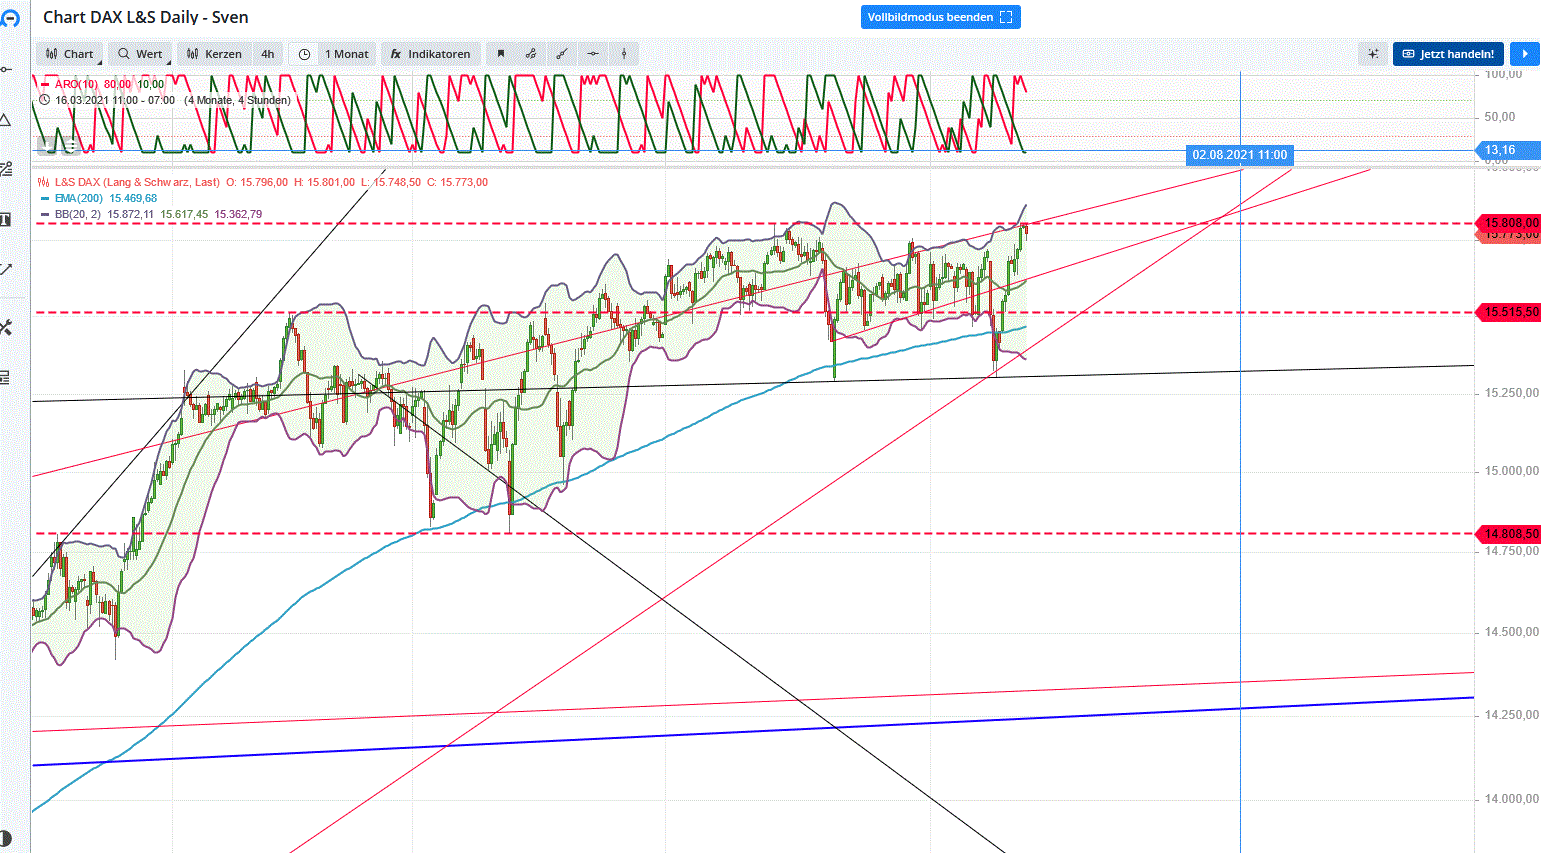Open the list panel icon in sidebar
Screen dimensions: 1541x853
6,377
